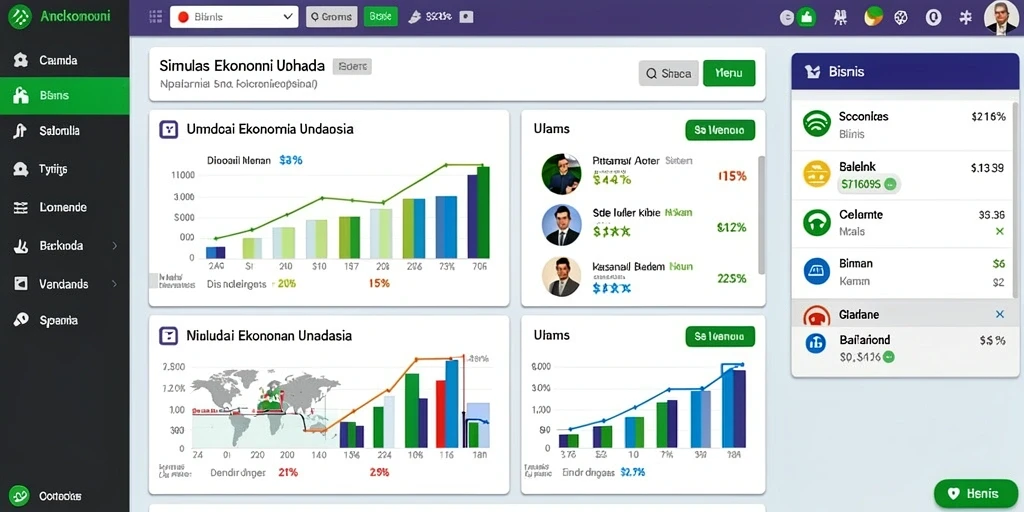Dismiss the Glarlane row with X
The width and height of the screenshot is (1024, 512).
tap(999, 315)
